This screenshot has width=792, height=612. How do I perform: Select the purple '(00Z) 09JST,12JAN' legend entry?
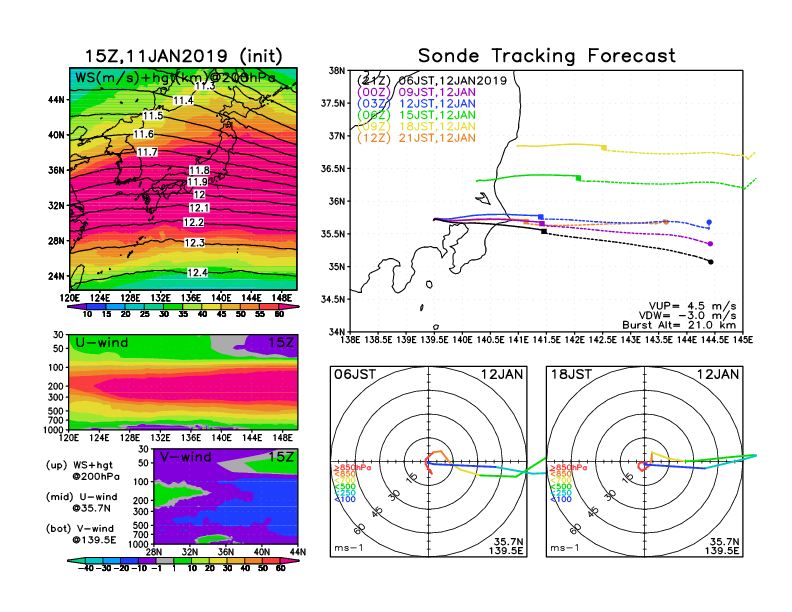[x=416, y=92]
